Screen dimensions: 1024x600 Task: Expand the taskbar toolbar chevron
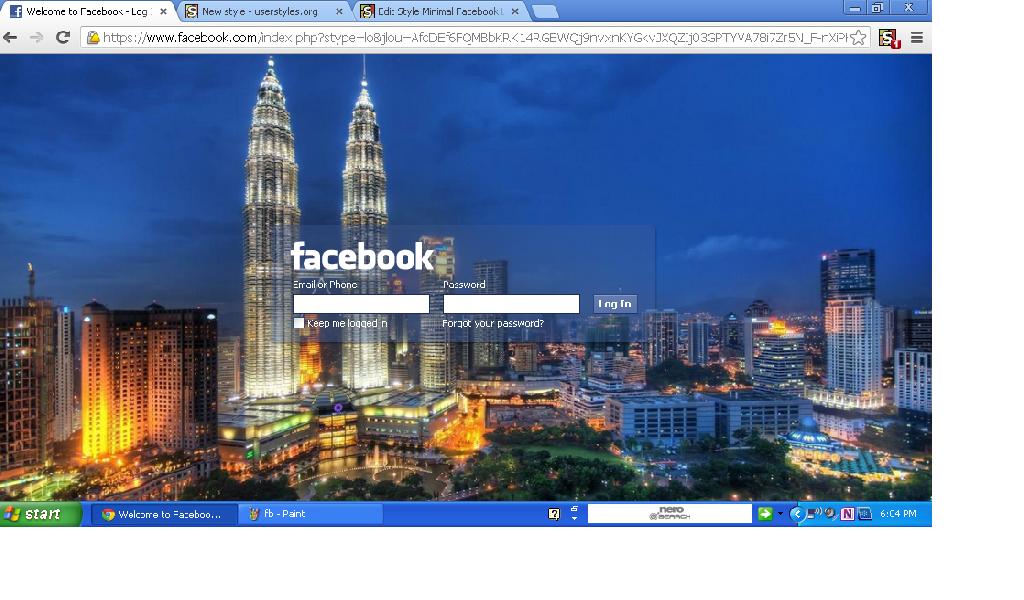click(574, 514)
